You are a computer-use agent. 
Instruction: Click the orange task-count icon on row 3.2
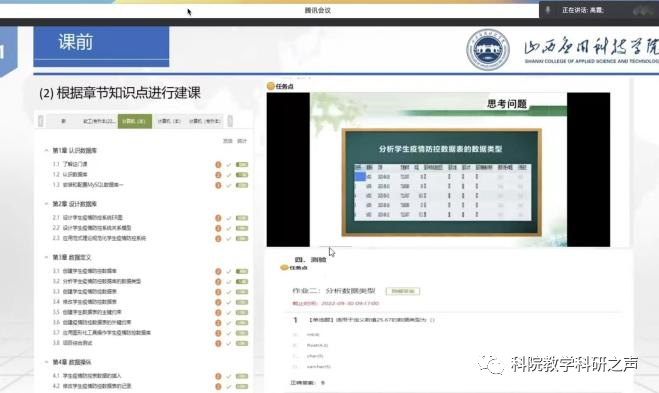218,282
